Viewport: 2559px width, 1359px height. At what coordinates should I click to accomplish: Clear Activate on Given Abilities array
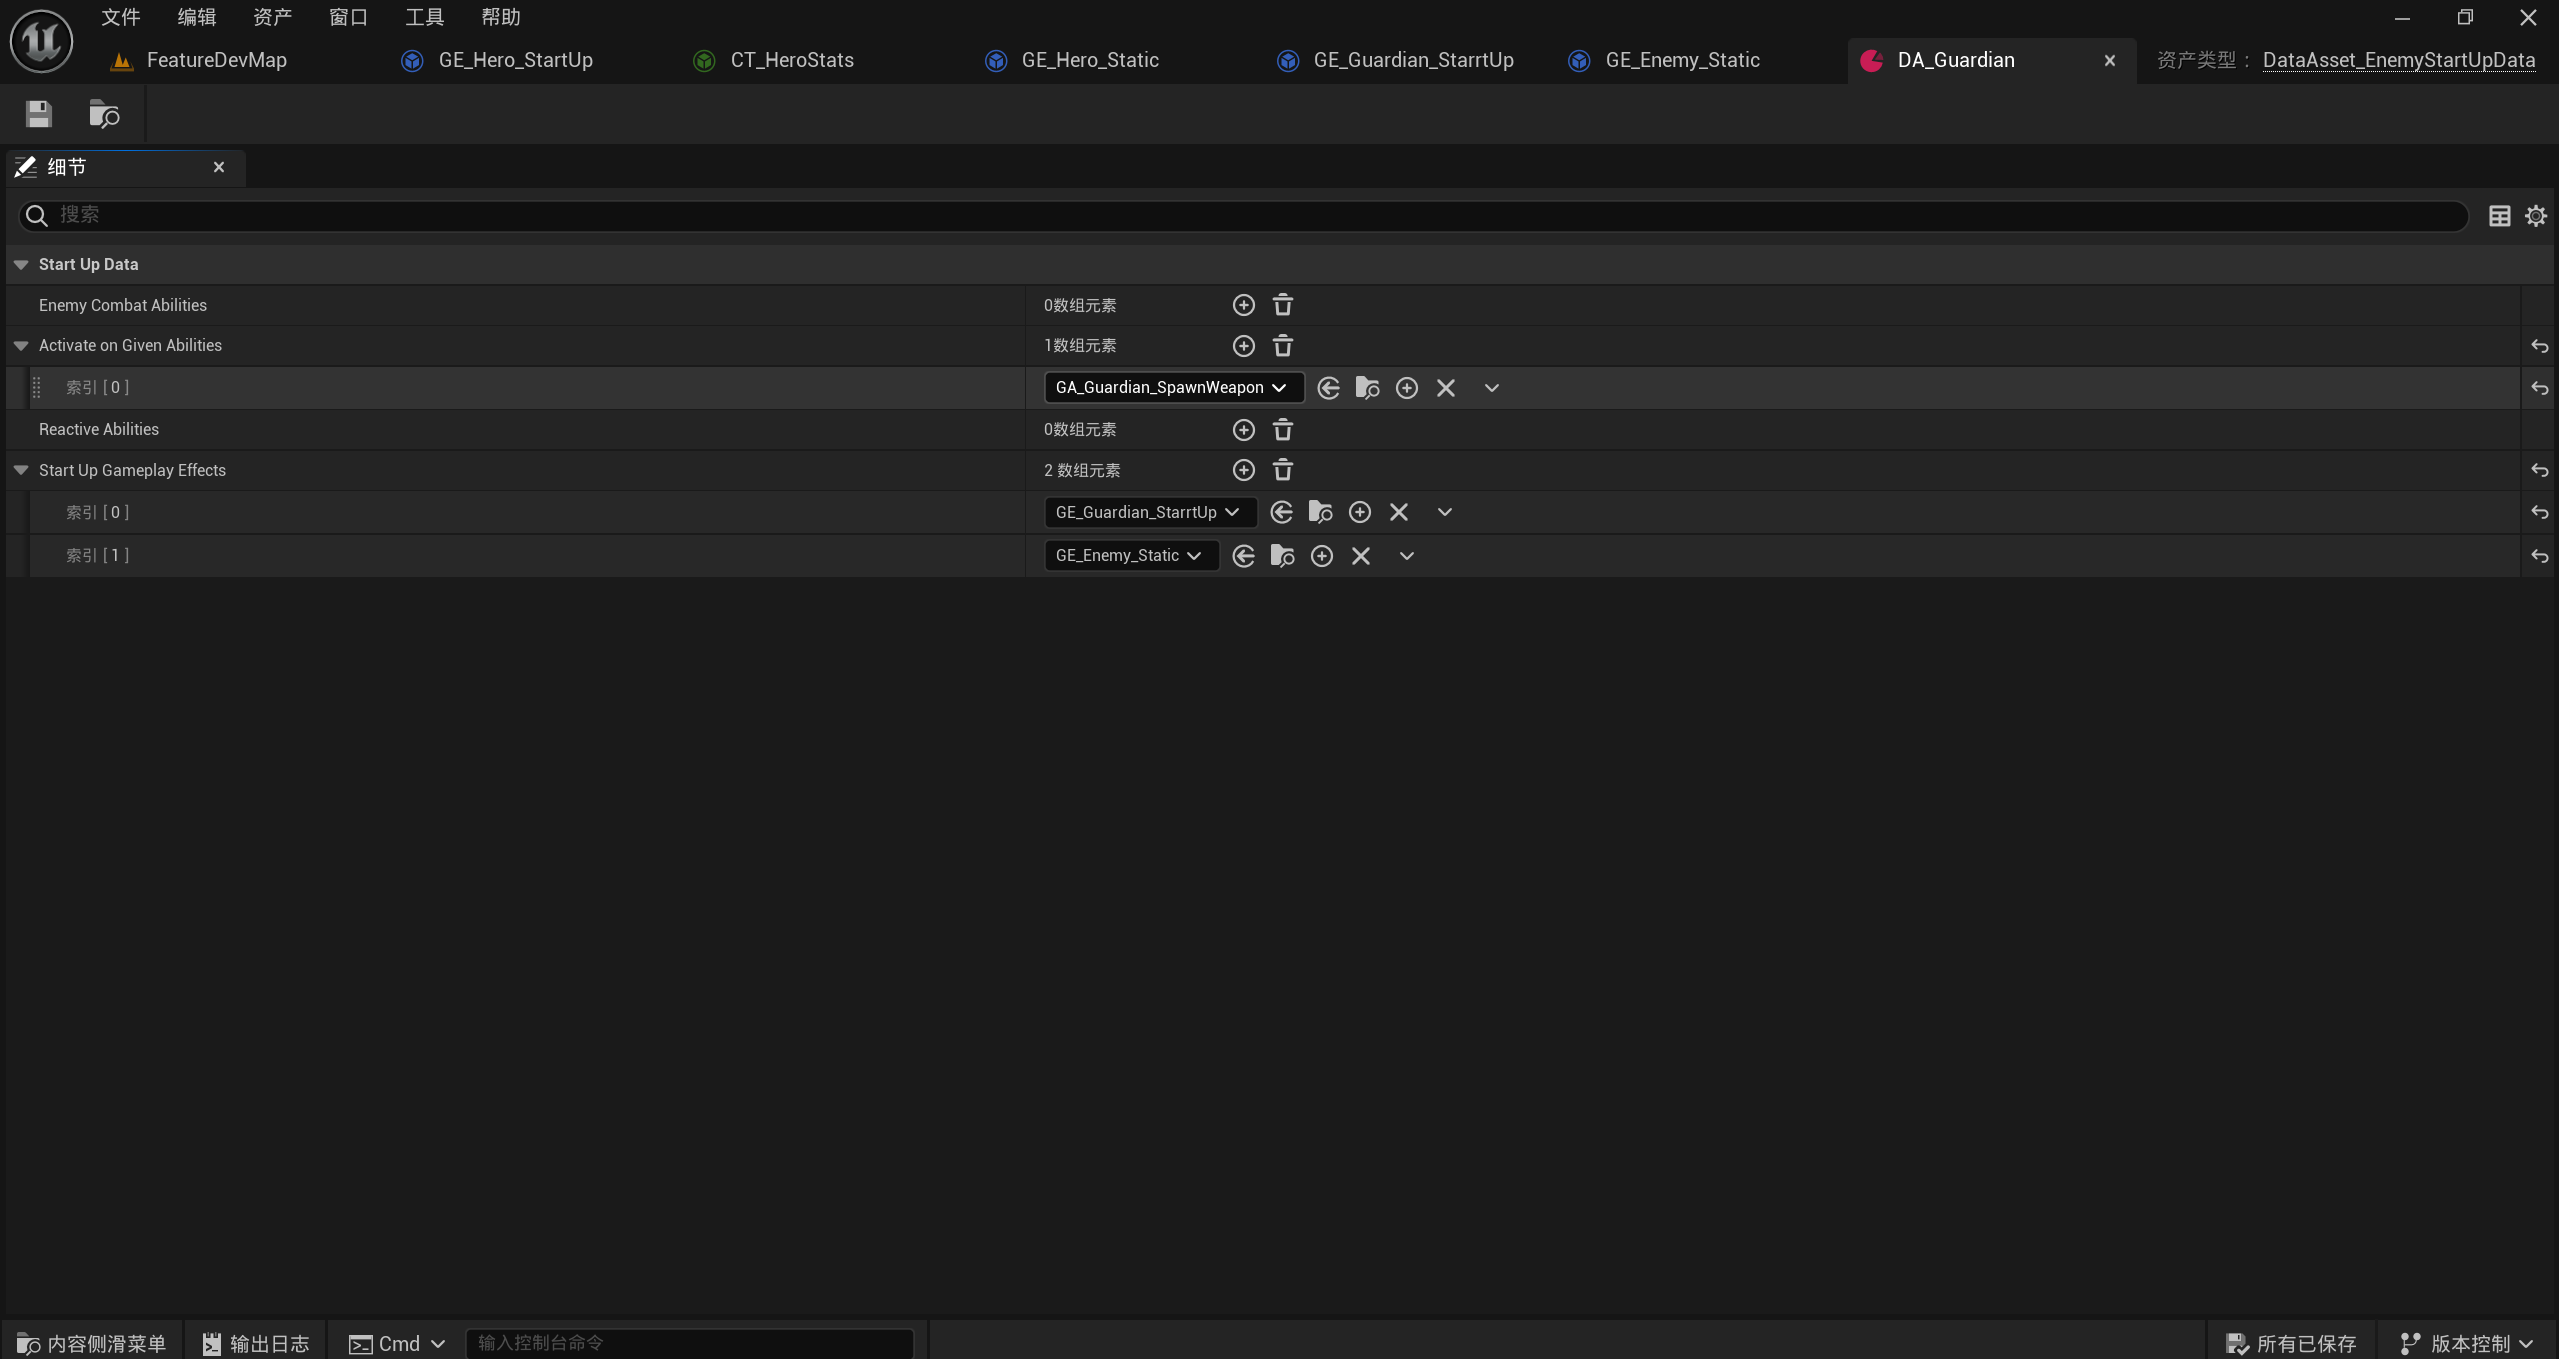click(x=1283, y=346)
